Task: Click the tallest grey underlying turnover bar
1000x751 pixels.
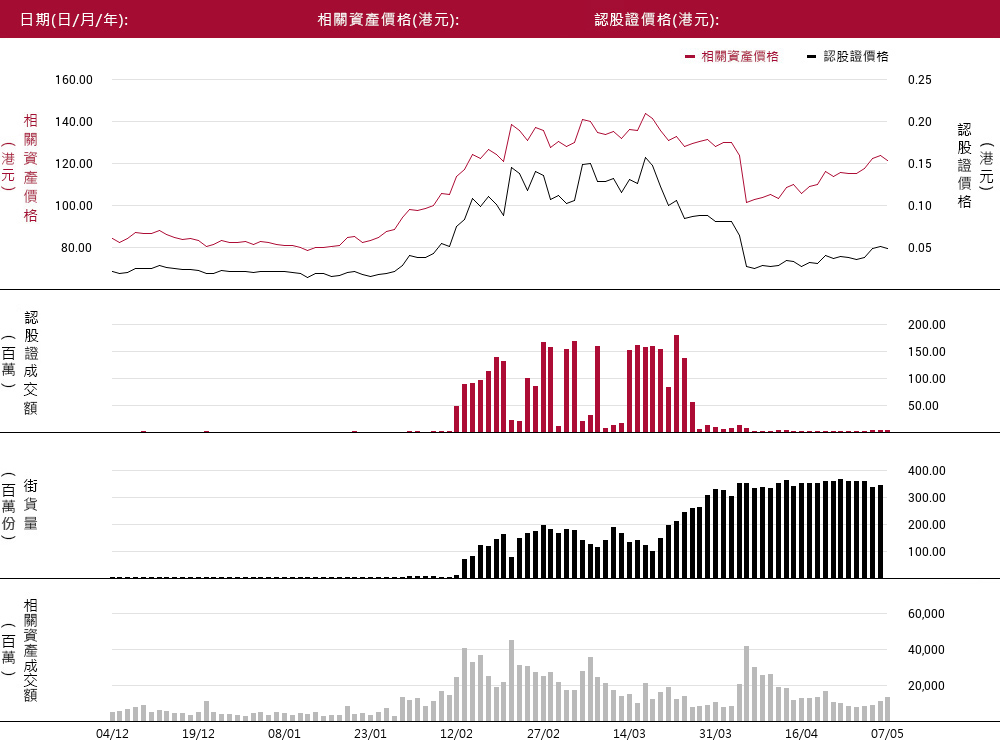Action: 511,681
